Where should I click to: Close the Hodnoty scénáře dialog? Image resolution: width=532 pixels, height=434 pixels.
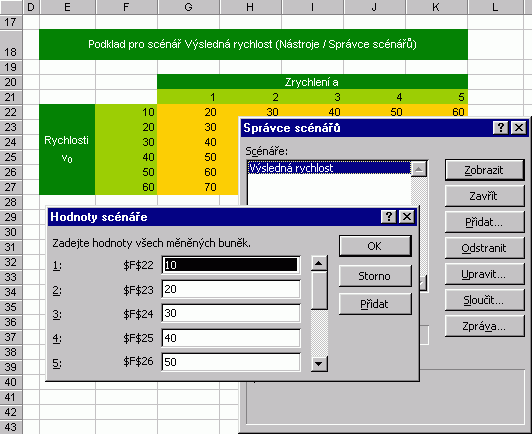coord(407,216)
